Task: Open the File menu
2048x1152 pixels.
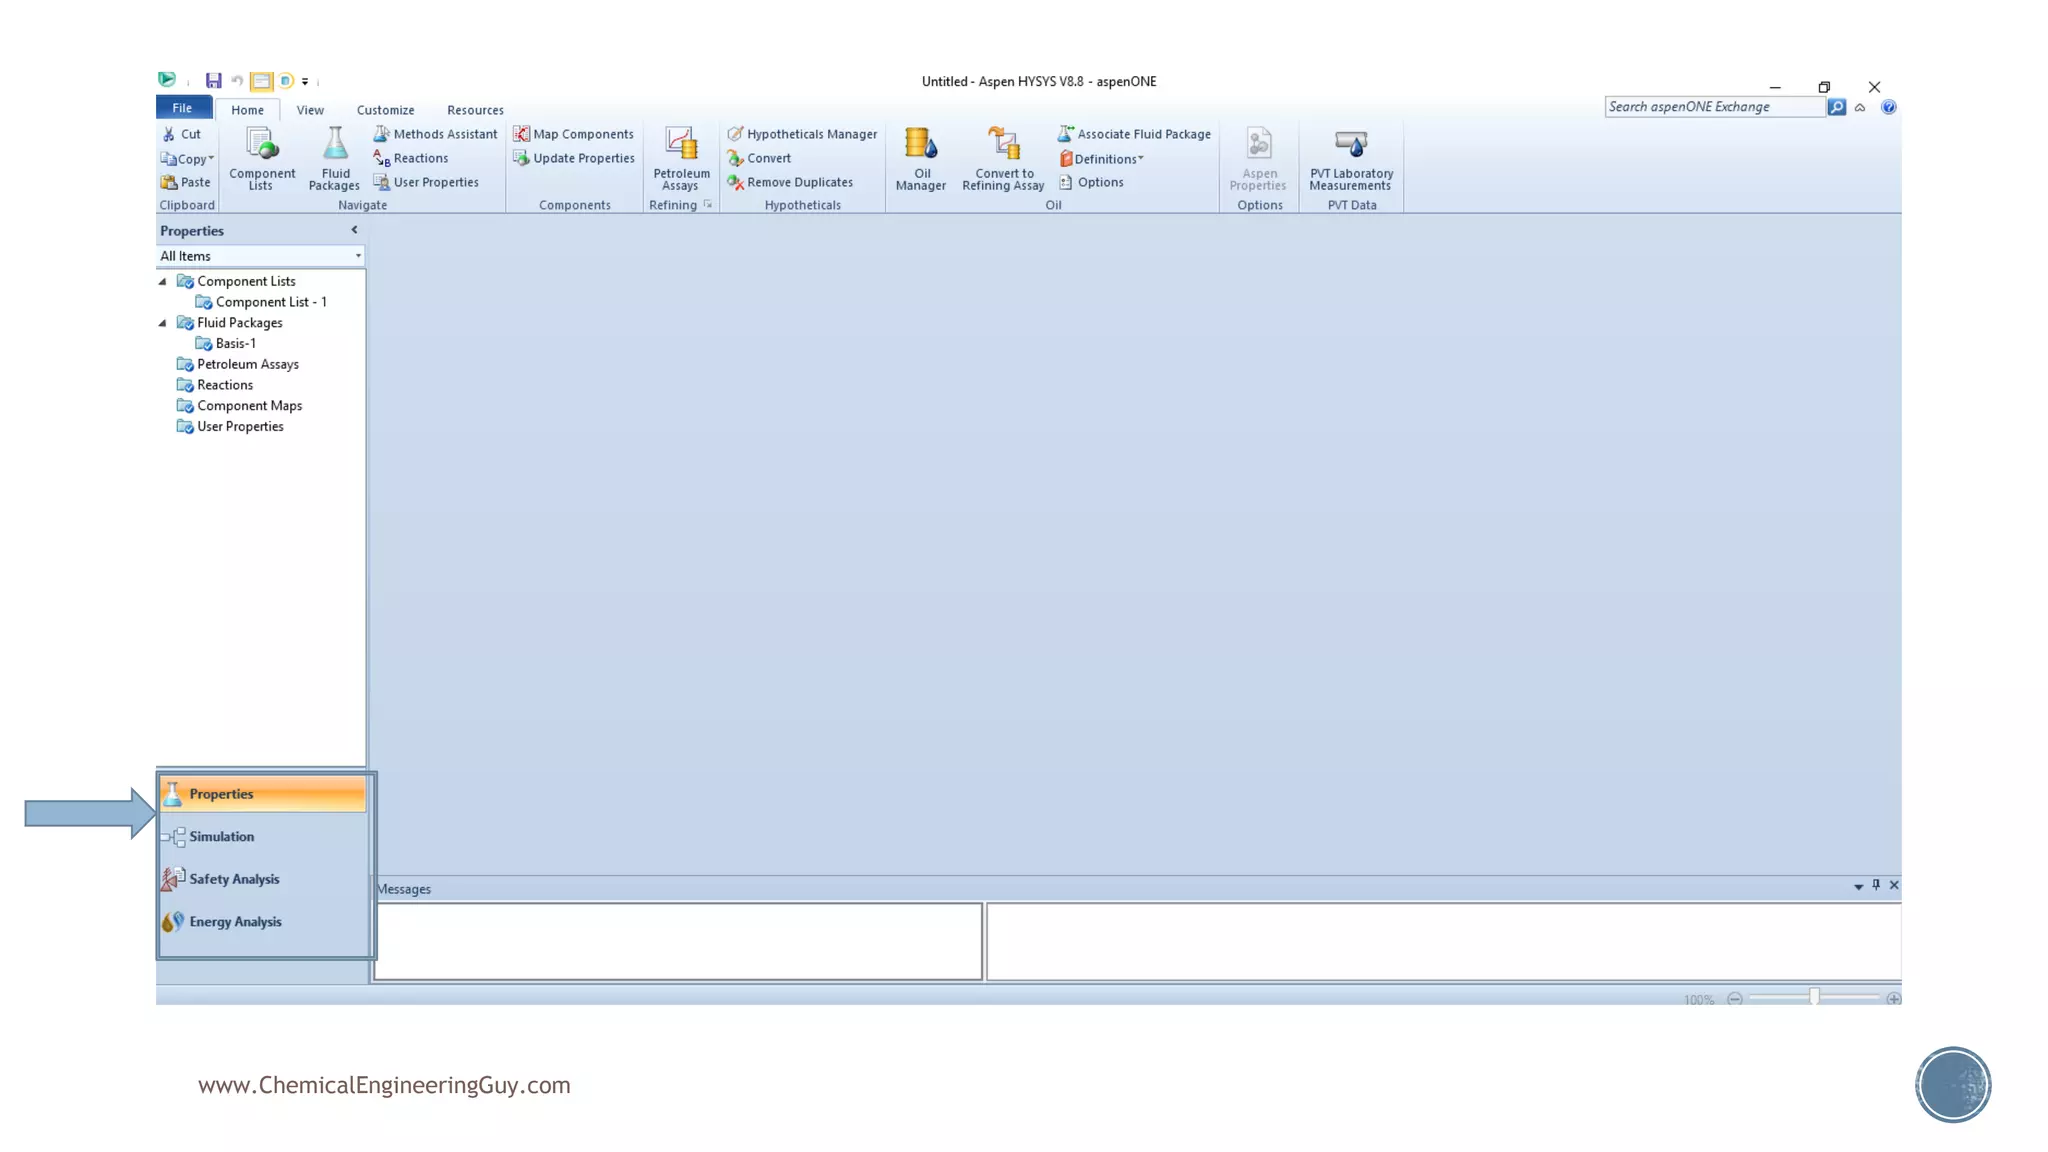Action: pyautogui.click(x=182, y=108)
